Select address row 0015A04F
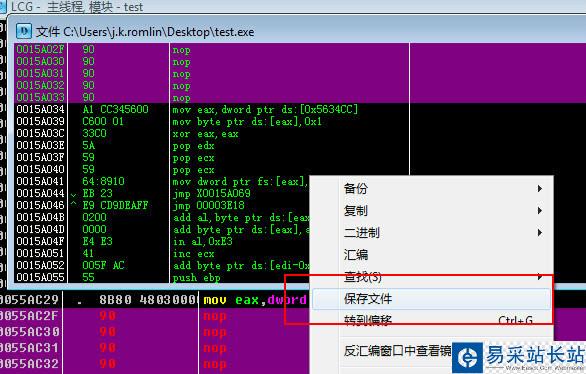Image resolution: width=586 pixels, height=374 pixels. (40, 241)
